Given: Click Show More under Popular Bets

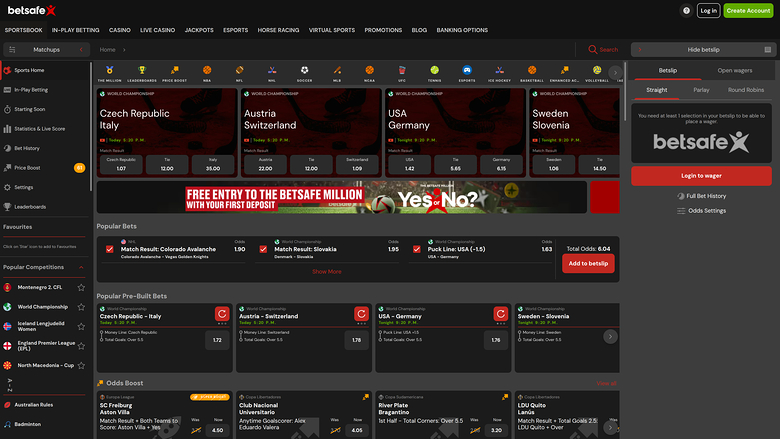Looking at the screenshot, I should 327,272.
